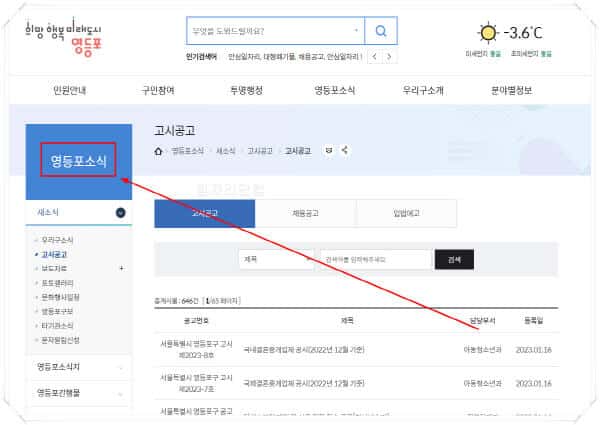The image size is (600, 425).
Task: Open 포토갤러리 in the sidebar
Action: [x=57, y=283]
